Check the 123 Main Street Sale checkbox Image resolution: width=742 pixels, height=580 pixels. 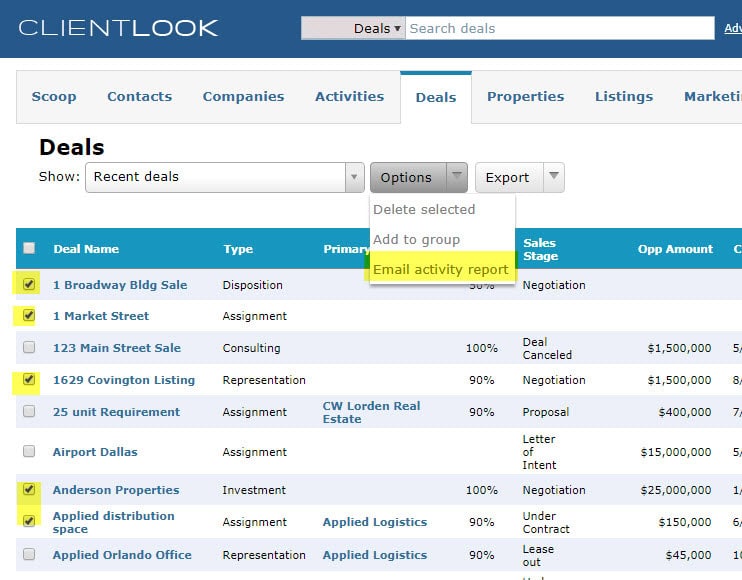click(x=29, y=347)
